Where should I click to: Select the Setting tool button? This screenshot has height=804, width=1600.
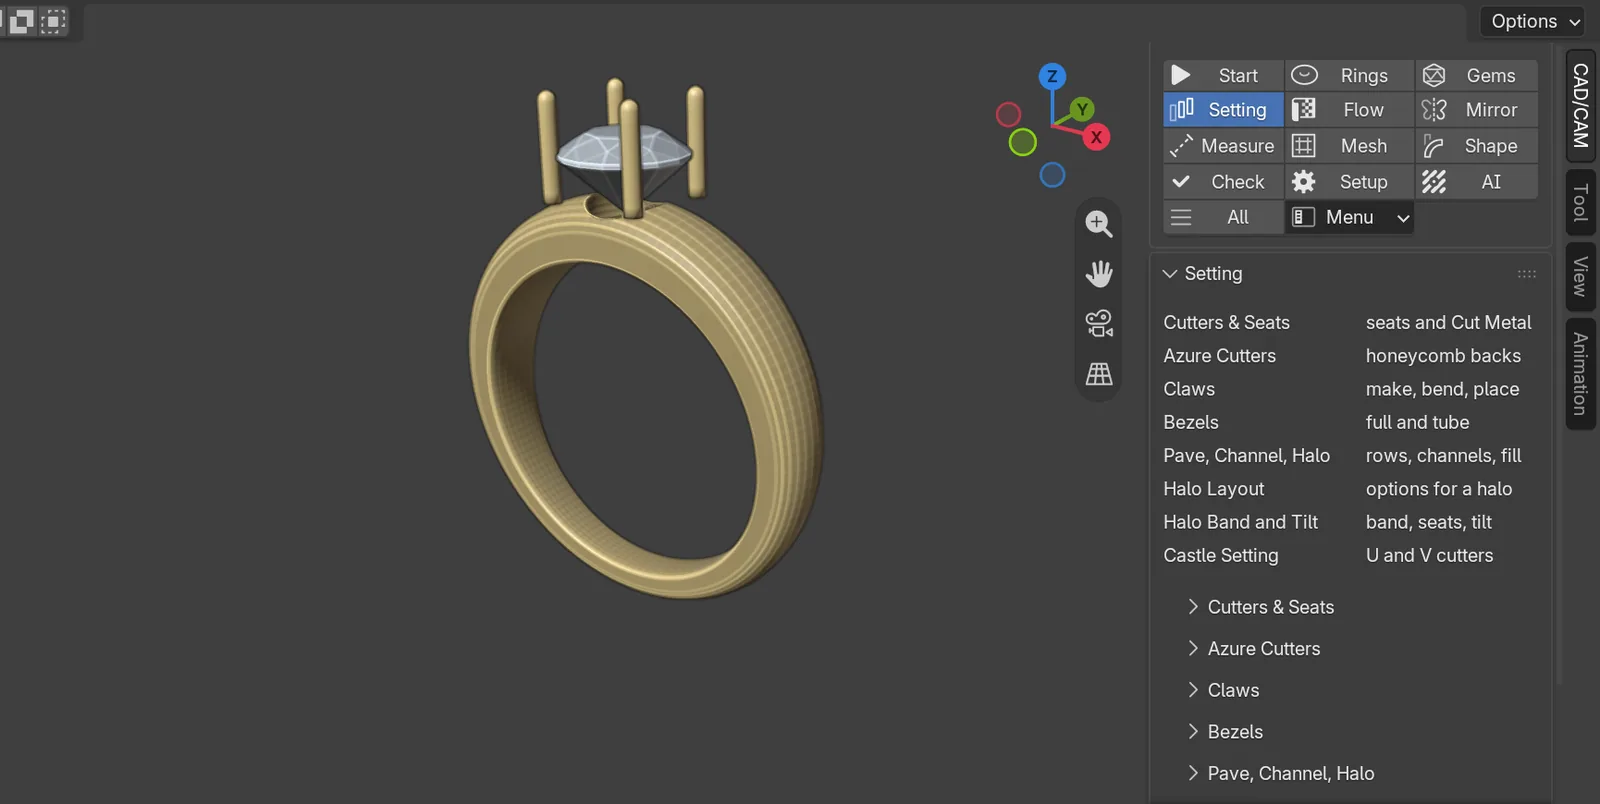tap(1223, 110)
